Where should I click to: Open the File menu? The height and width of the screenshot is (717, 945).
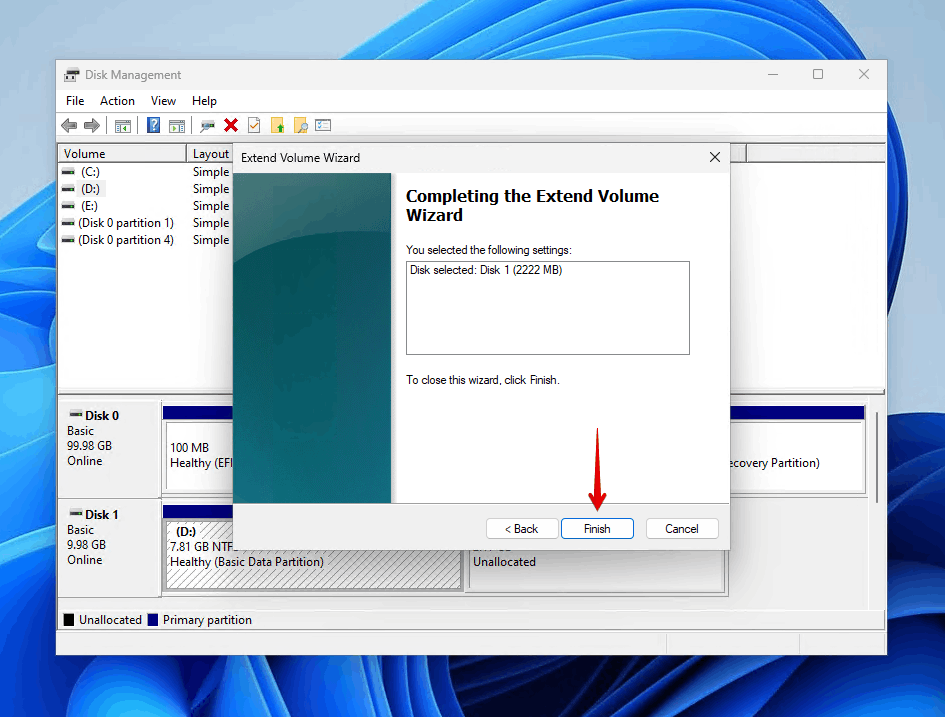(75, 101)
